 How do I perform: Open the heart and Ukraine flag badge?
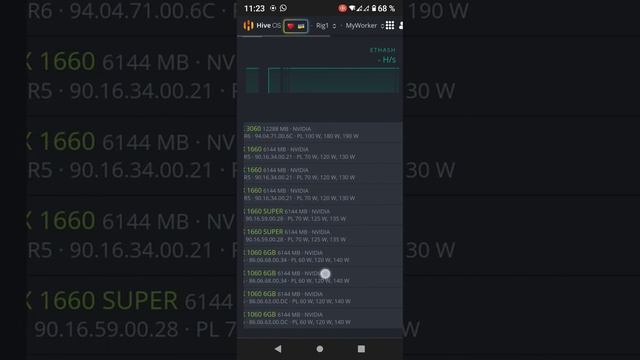(x=296, y=26)
